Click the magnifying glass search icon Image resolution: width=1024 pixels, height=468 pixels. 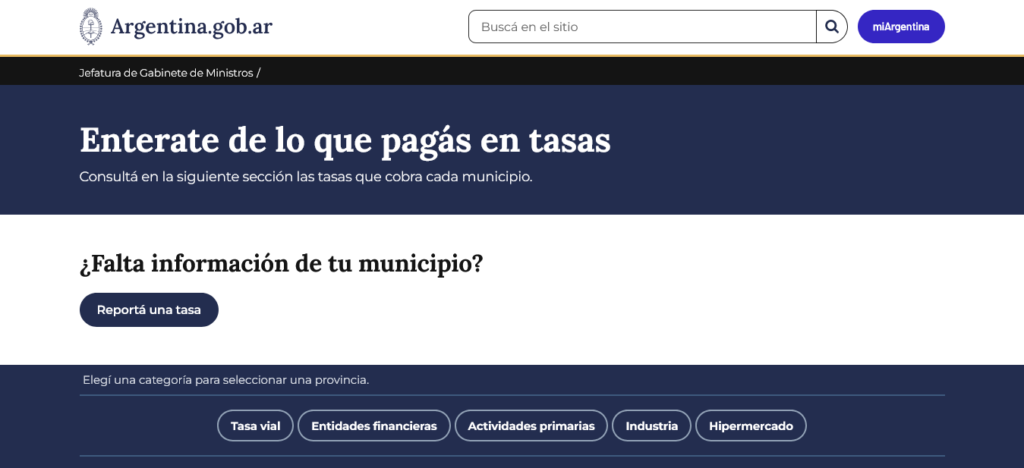(831, 27)
